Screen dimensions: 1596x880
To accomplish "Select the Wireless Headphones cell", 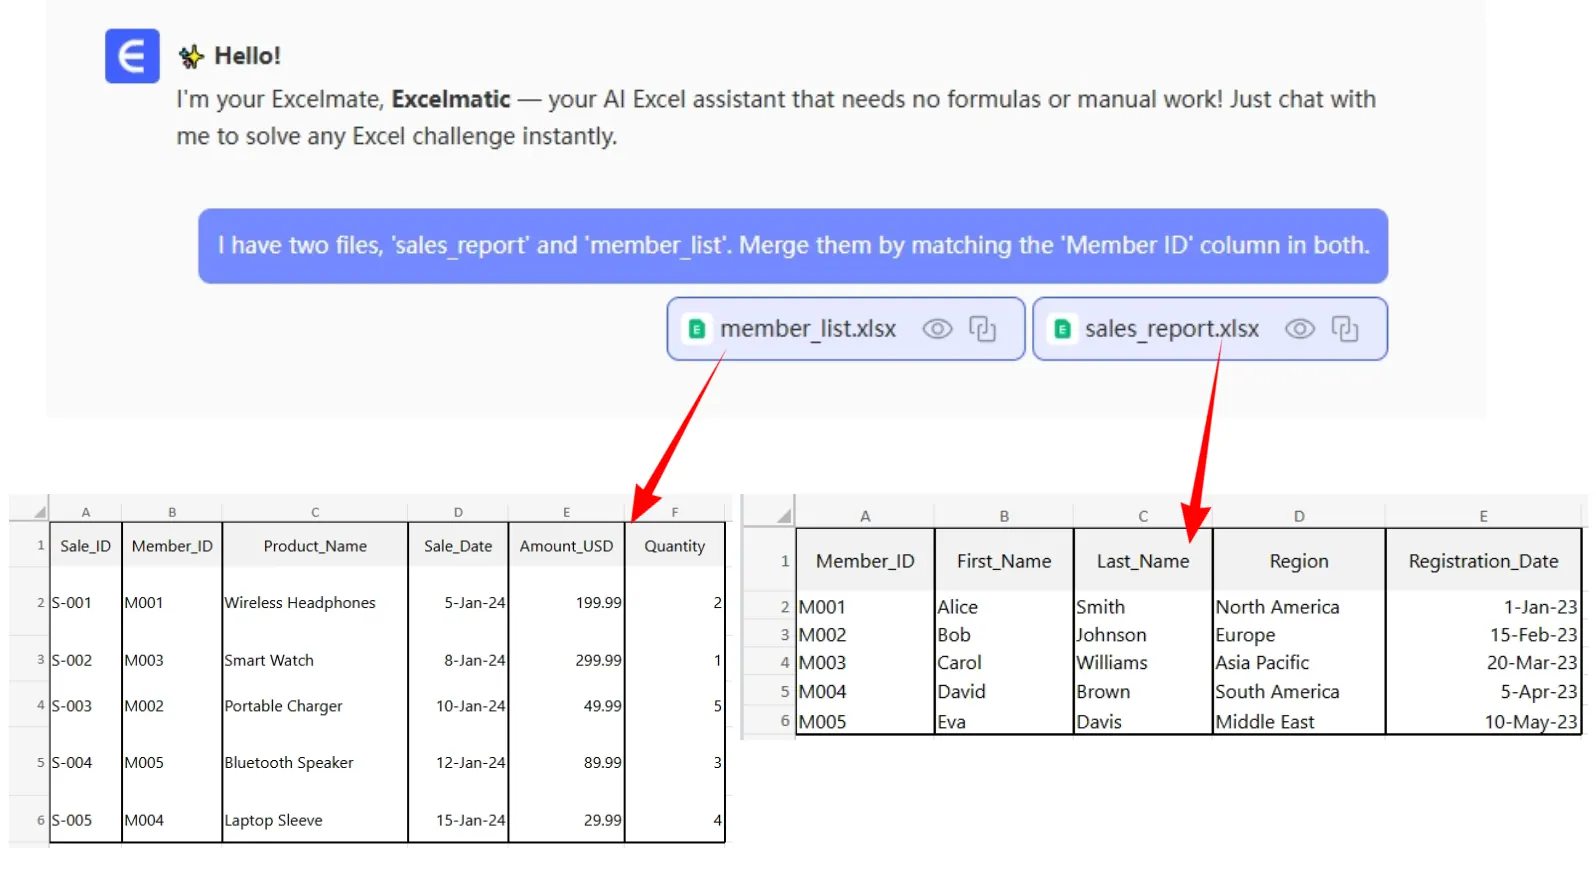I will tap(300, 603).
